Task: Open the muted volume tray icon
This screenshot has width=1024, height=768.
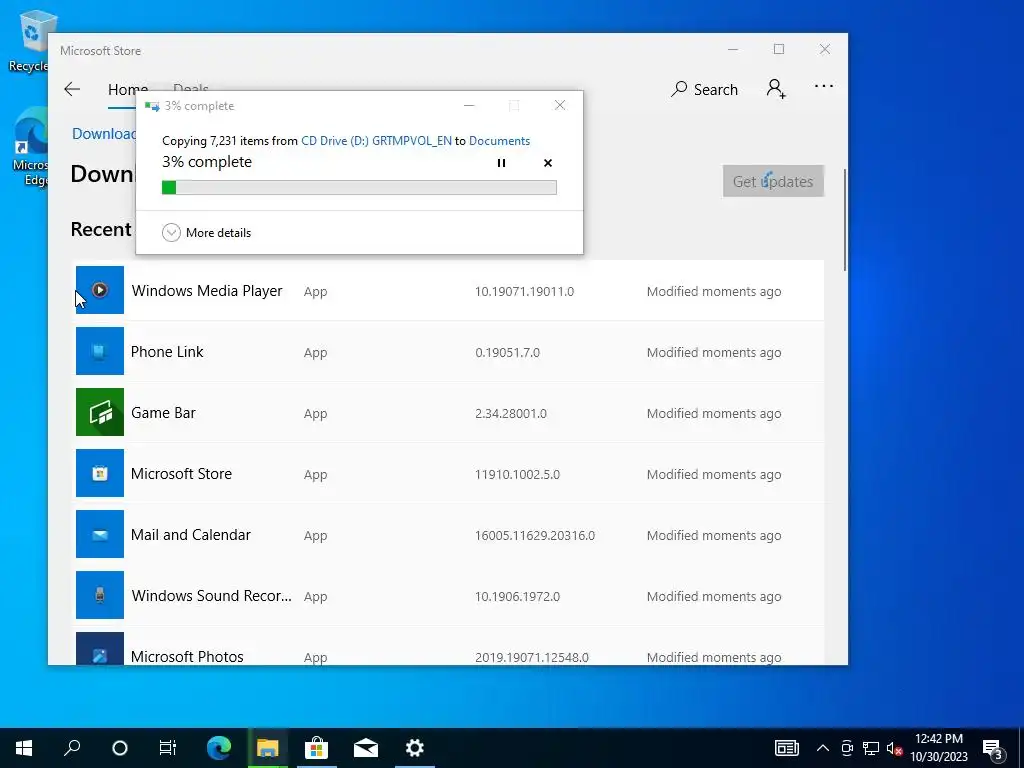Action: click(x=894, y=748)
